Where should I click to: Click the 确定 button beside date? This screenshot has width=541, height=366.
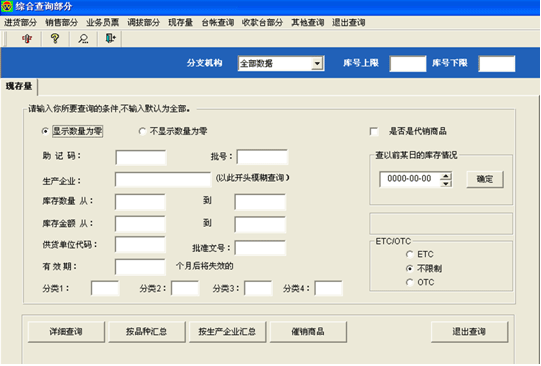(485, 179)
